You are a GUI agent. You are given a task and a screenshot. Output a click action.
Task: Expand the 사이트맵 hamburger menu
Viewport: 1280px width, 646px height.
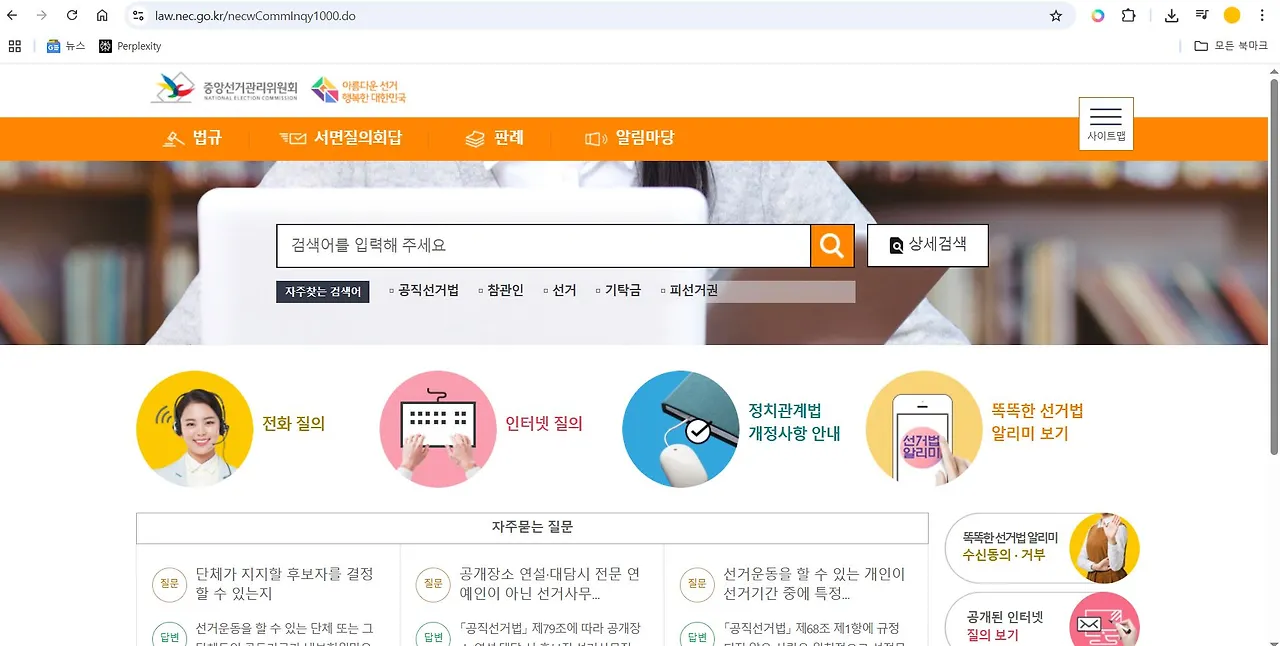point(1105,122)
